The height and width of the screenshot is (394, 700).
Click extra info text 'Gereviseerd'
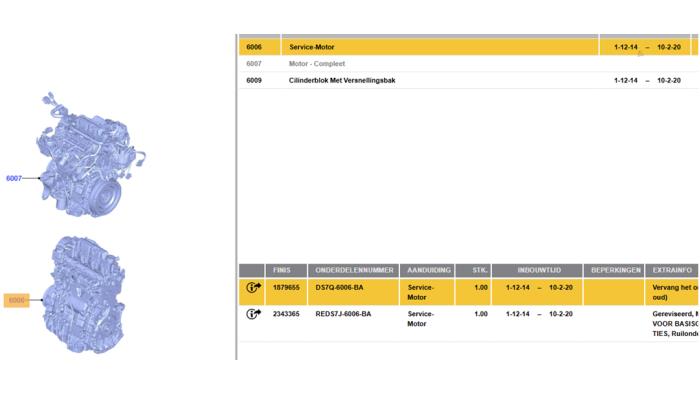pos(673,314)
